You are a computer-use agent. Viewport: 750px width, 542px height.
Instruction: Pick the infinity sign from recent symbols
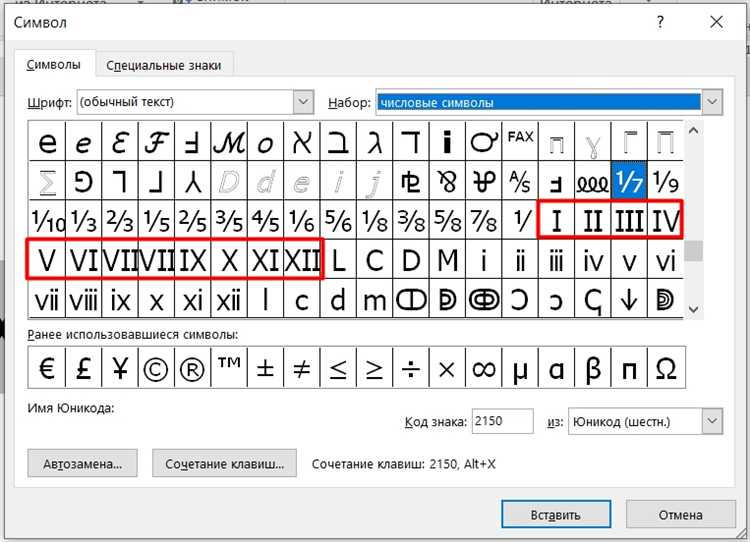pyautogui.click(x=484, y=368)
